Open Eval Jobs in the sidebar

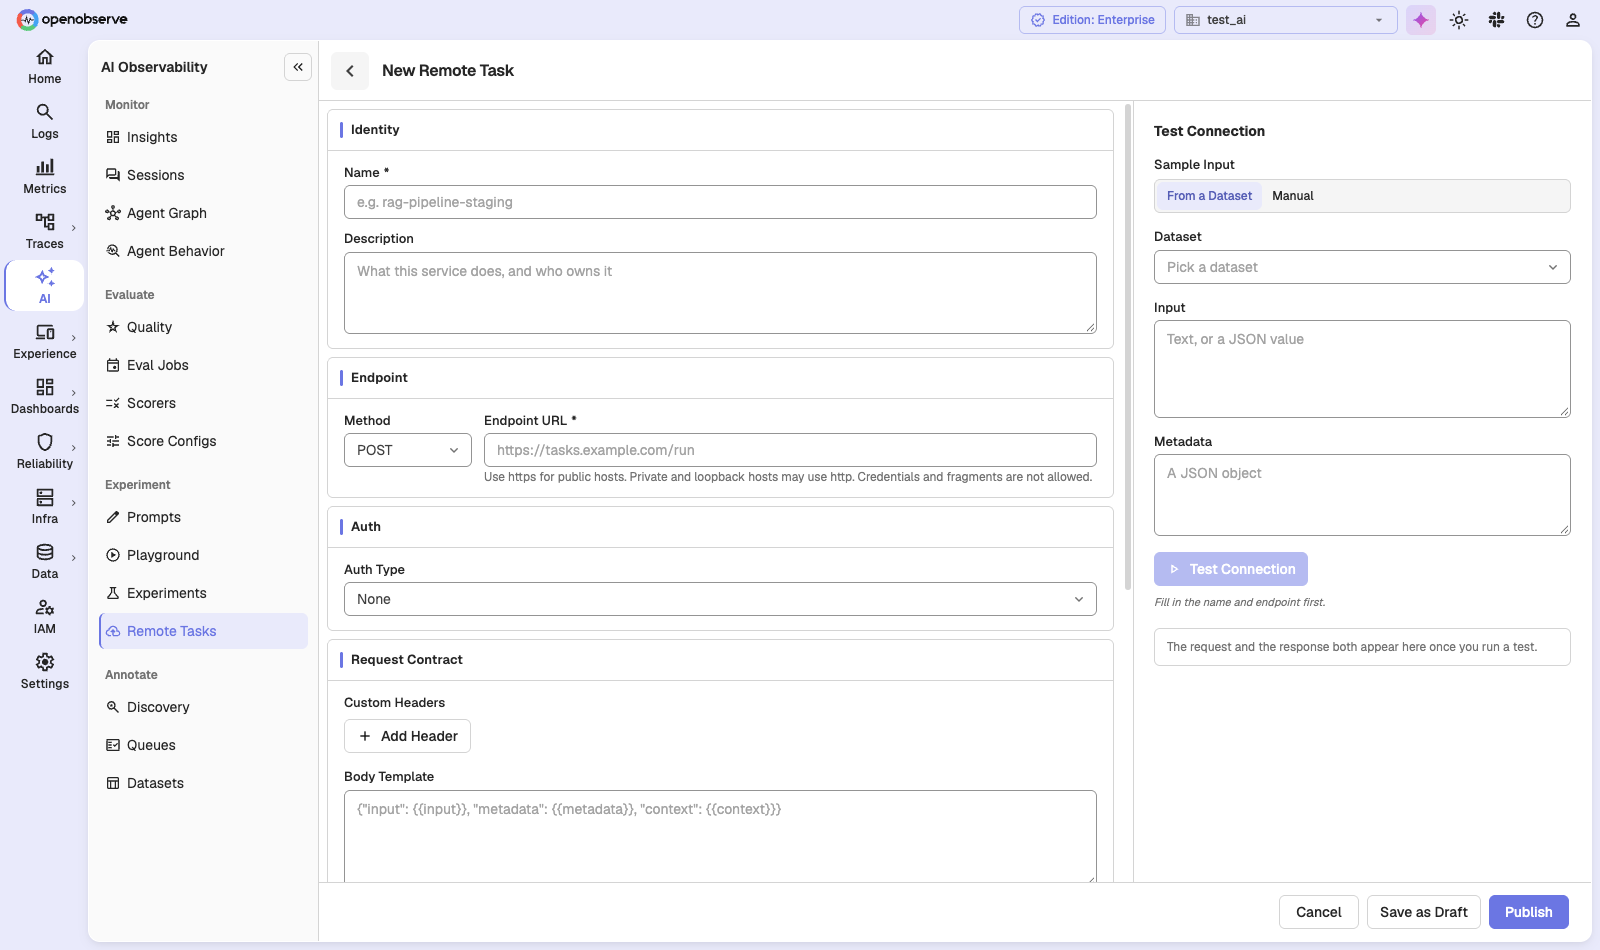[x=203, y=365]
